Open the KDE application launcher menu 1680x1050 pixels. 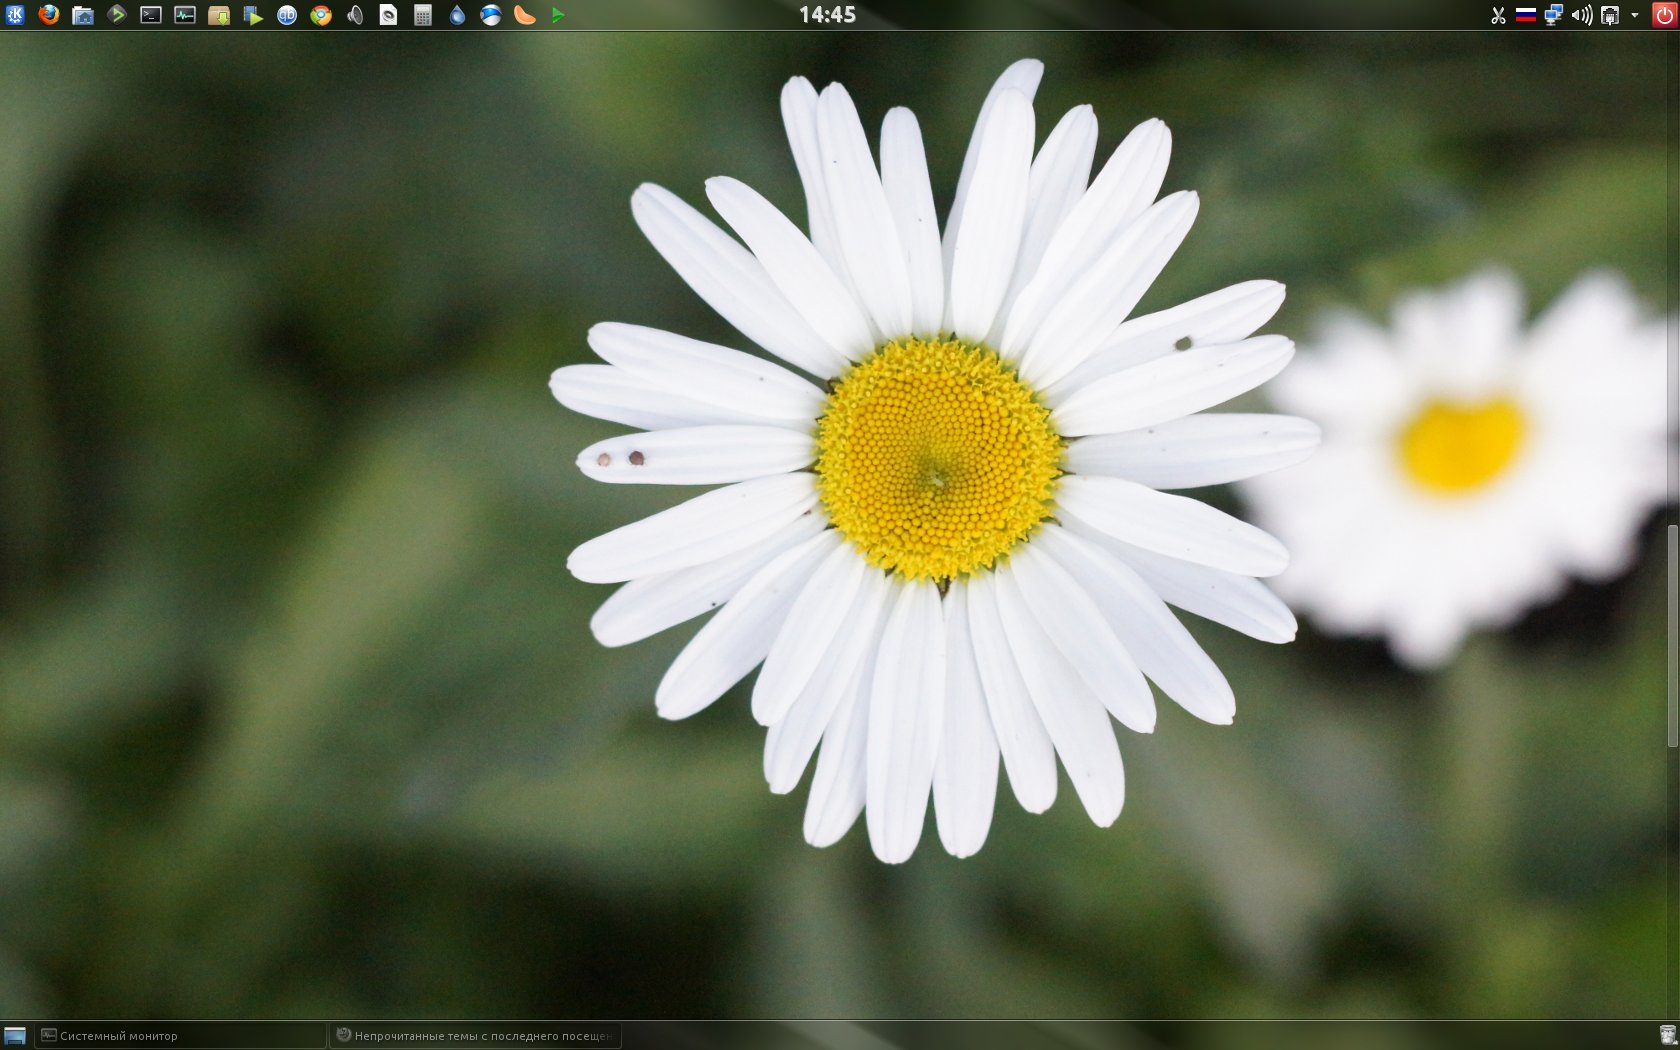point(15,15)
